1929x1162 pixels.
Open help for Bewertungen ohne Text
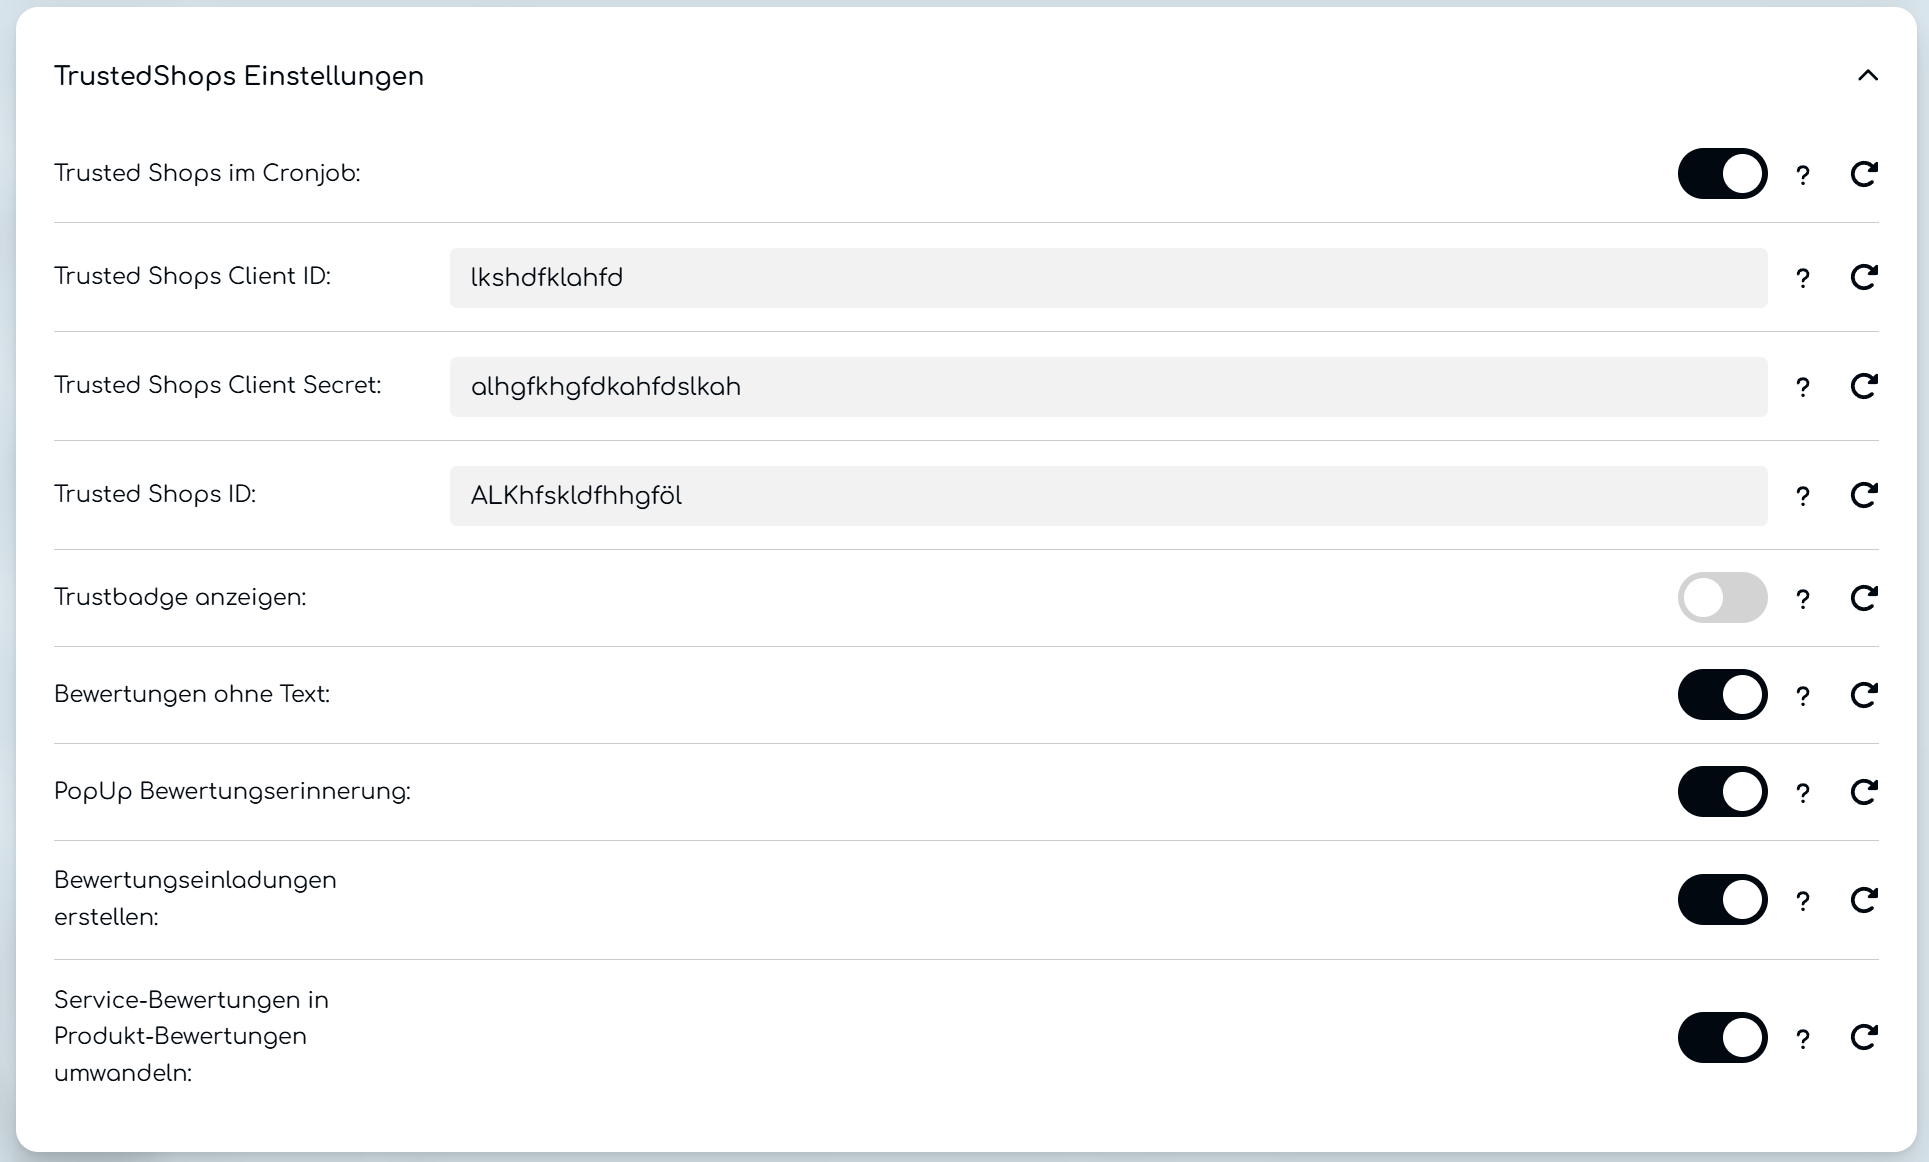(x=1802, y=696)
